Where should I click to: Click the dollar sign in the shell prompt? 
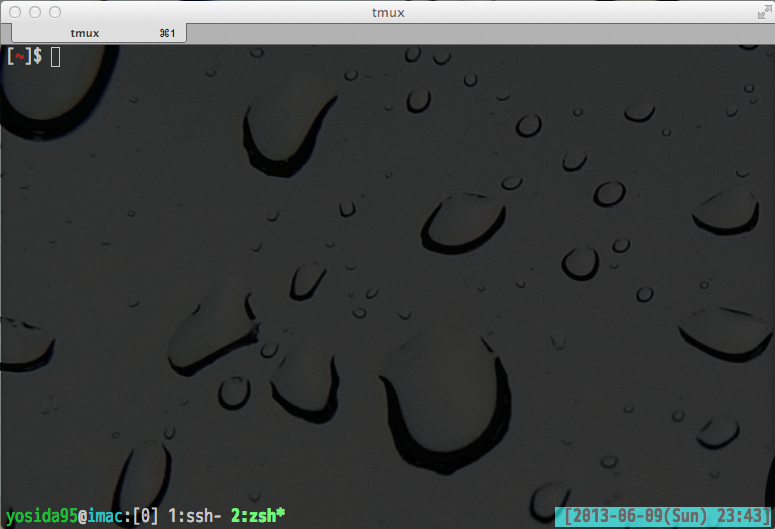37,57
